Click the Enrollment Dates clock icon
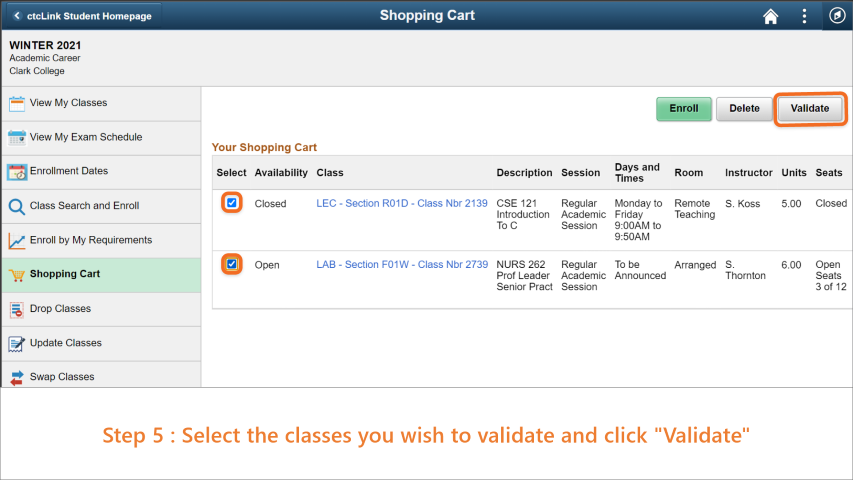 point(17,172)
